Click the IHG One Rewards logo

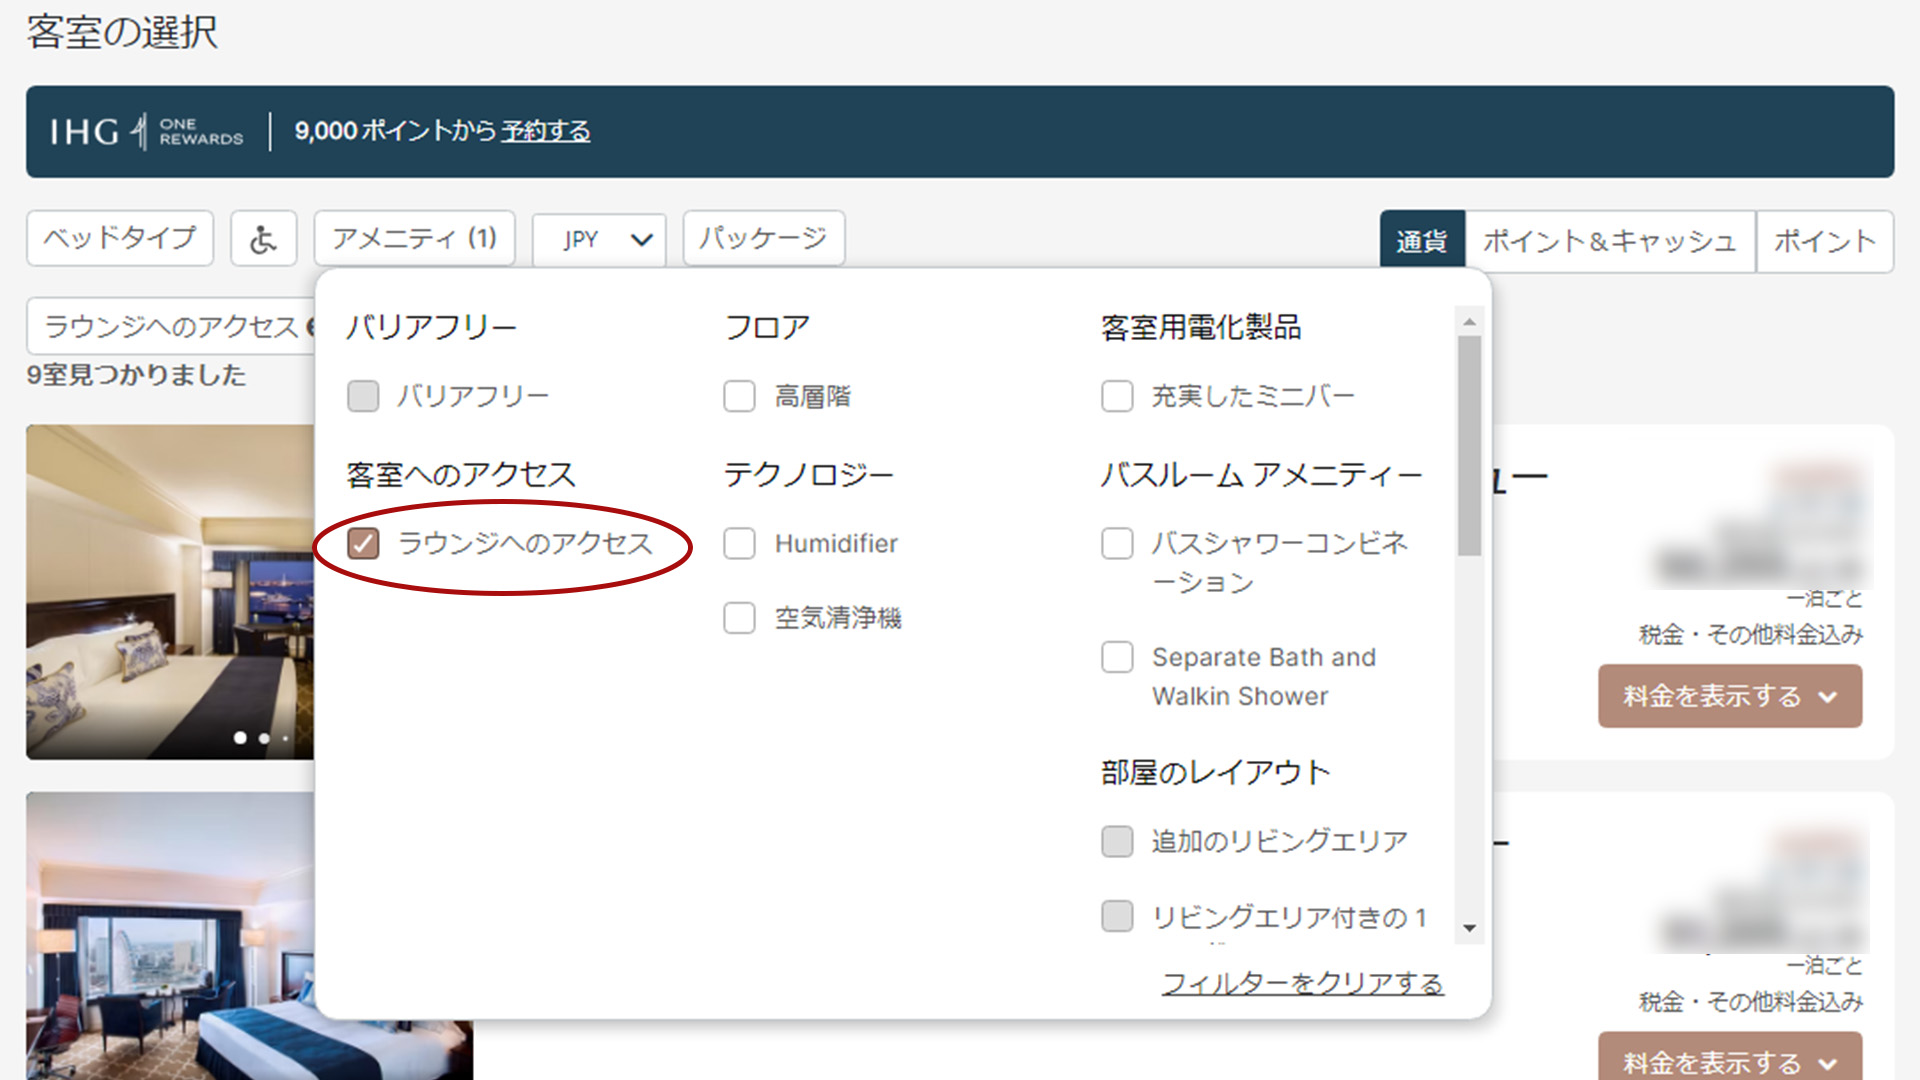pyautogui.click(x=146, y=130)
